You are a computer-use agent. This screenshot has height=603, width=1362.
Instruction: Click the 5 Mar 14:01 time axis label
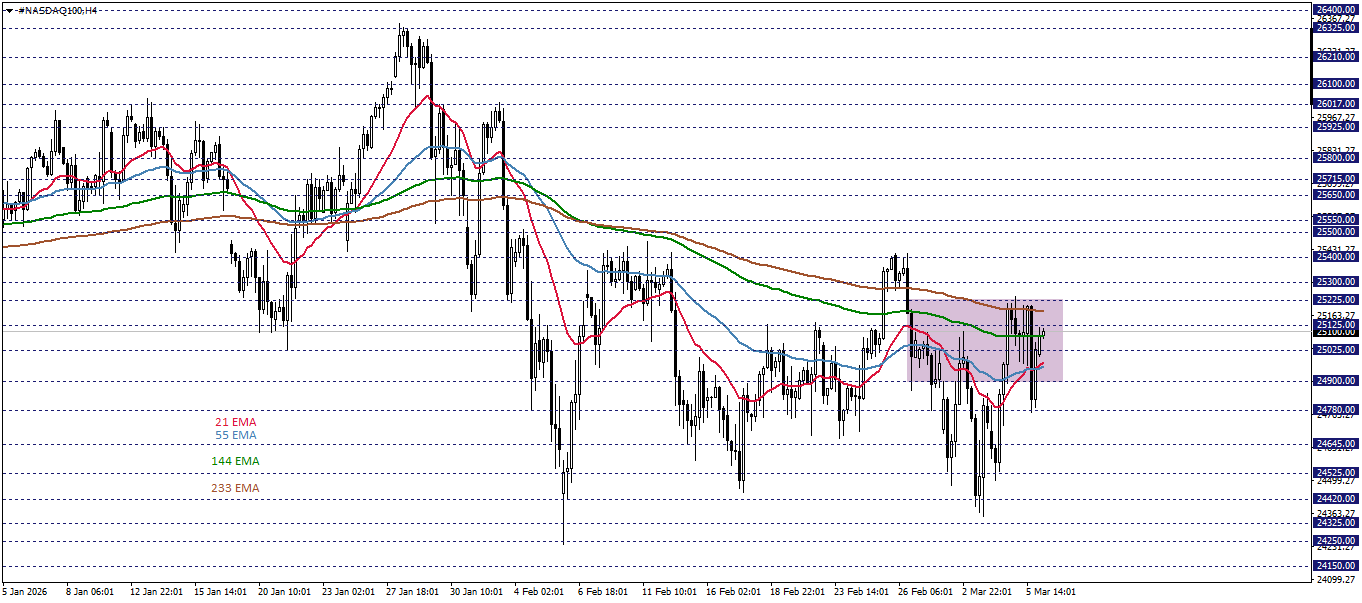(1048, 590)
